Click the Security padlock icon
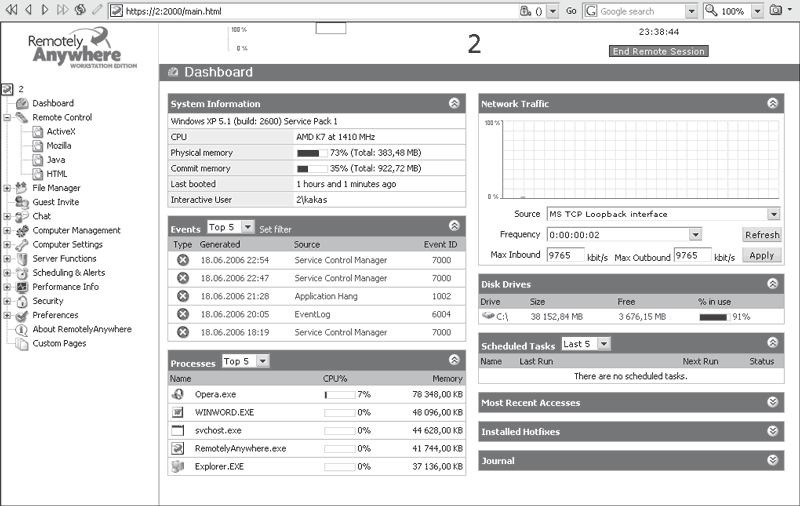 pyautogui.click(x=22, y=301)
